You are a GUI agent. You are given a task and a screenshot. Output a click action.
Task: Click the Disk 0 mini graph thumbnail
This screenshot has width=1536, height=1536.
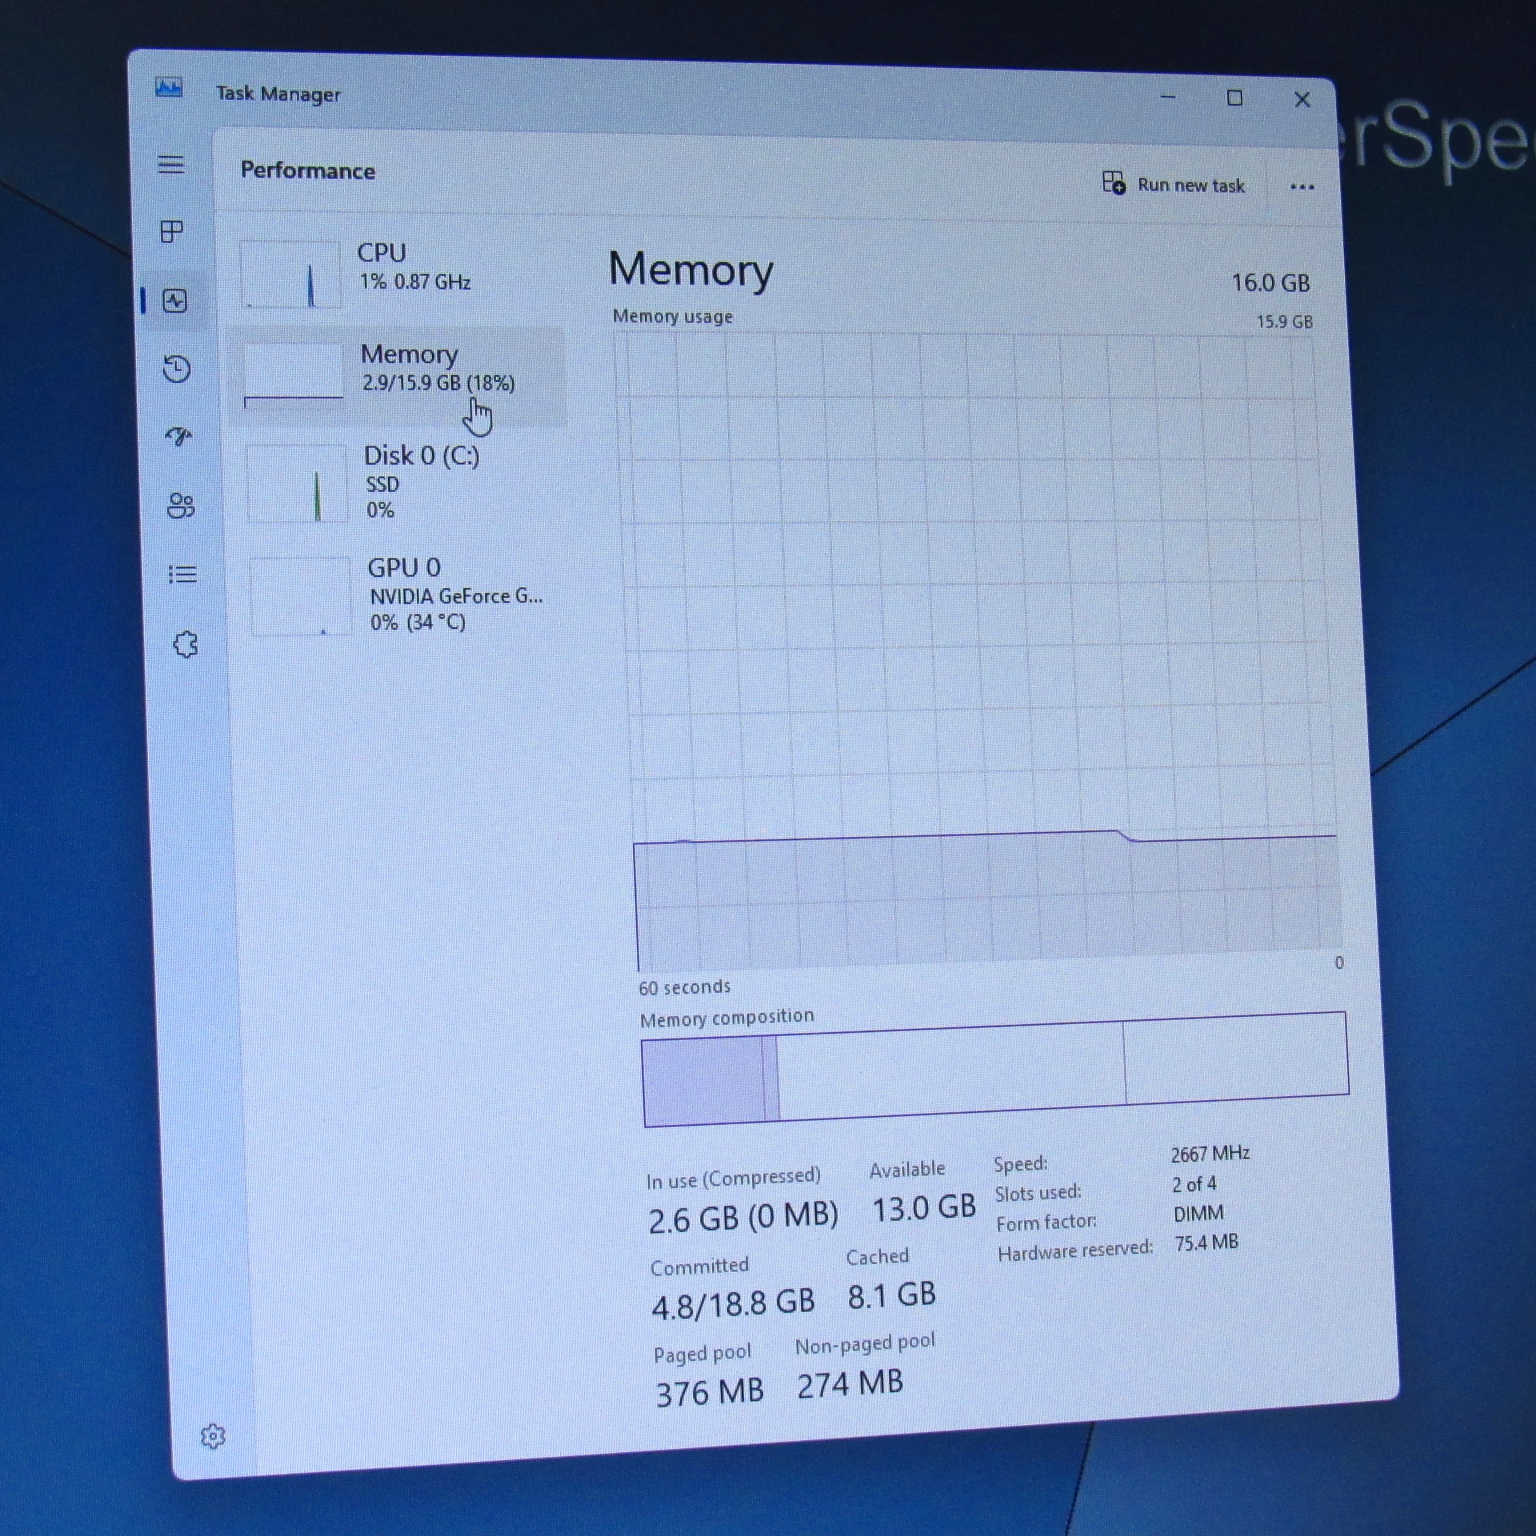[297, 484]
